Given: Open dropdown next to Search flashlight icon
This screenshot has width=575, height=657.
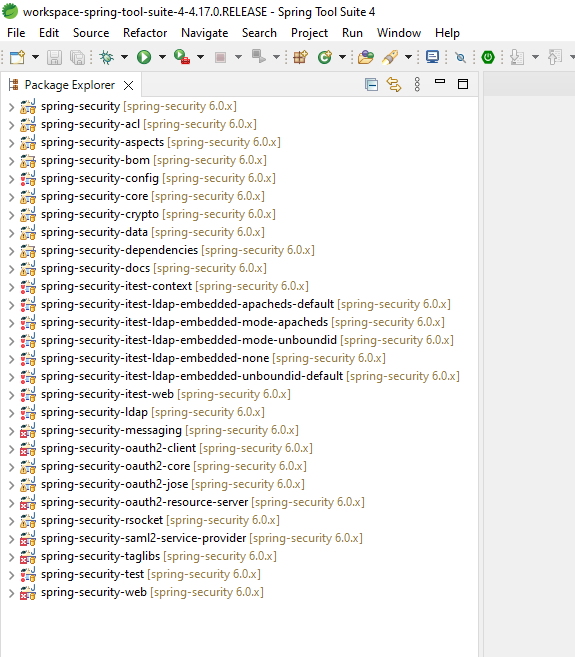Looking at the screenshot, I should [408, 57].
